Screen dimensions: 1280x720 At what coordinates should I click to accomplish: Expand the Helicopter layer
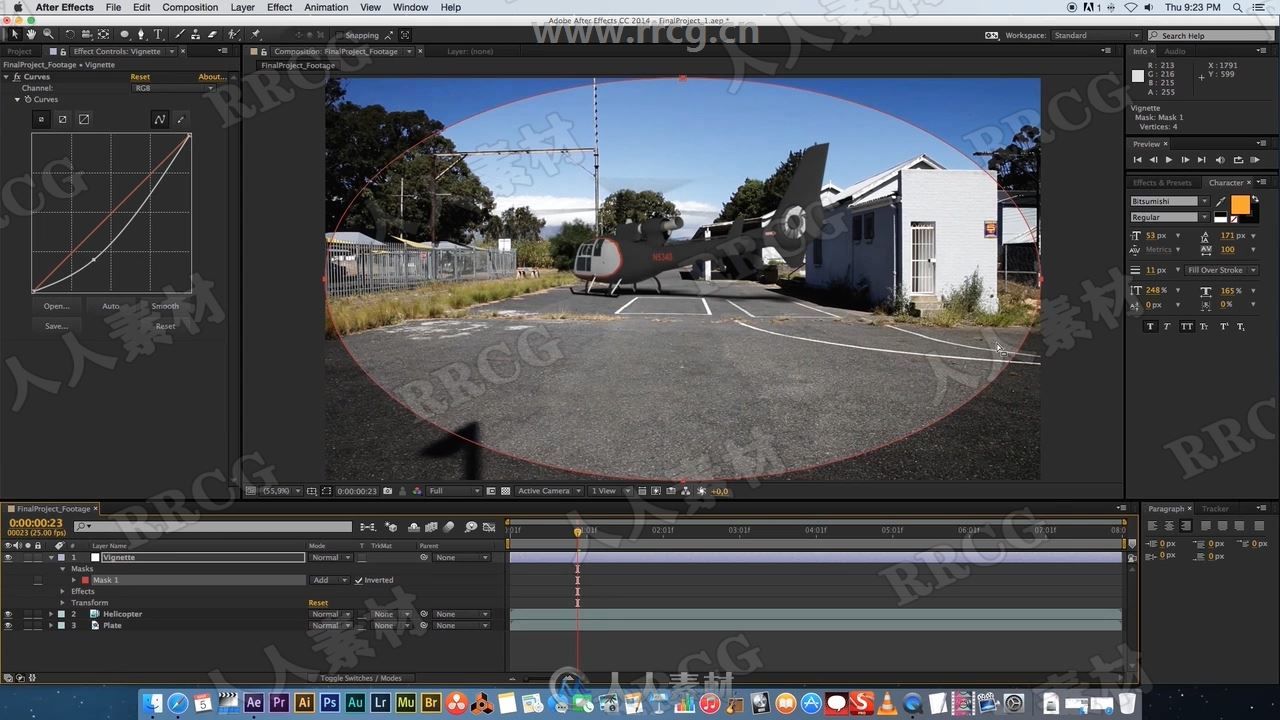(x=51, y=614)
